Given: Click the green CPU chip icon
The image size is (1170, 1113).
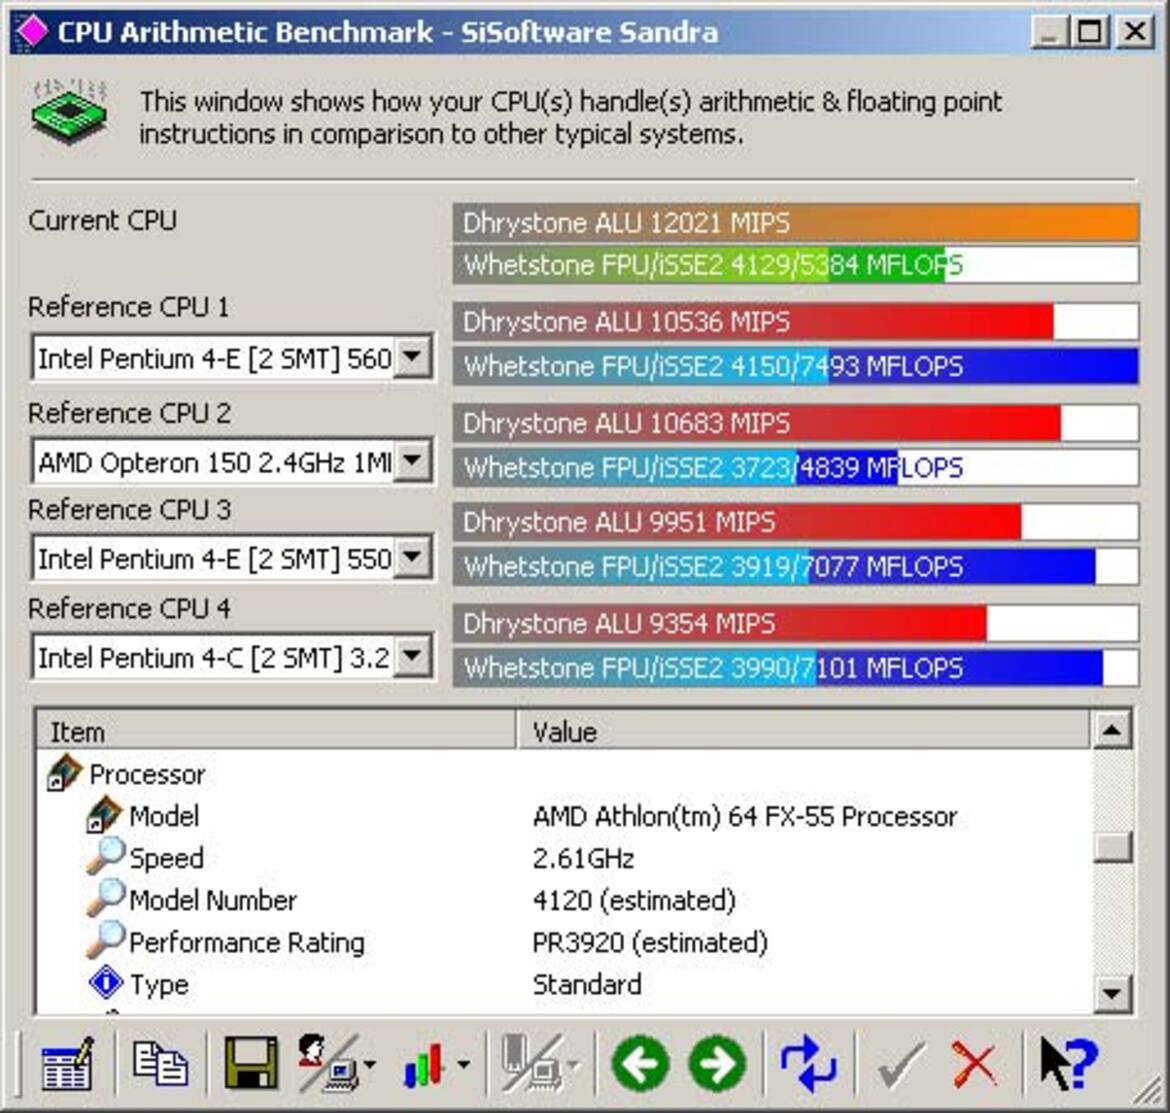Looking at the screenshot, I should (x=69, y=113).
